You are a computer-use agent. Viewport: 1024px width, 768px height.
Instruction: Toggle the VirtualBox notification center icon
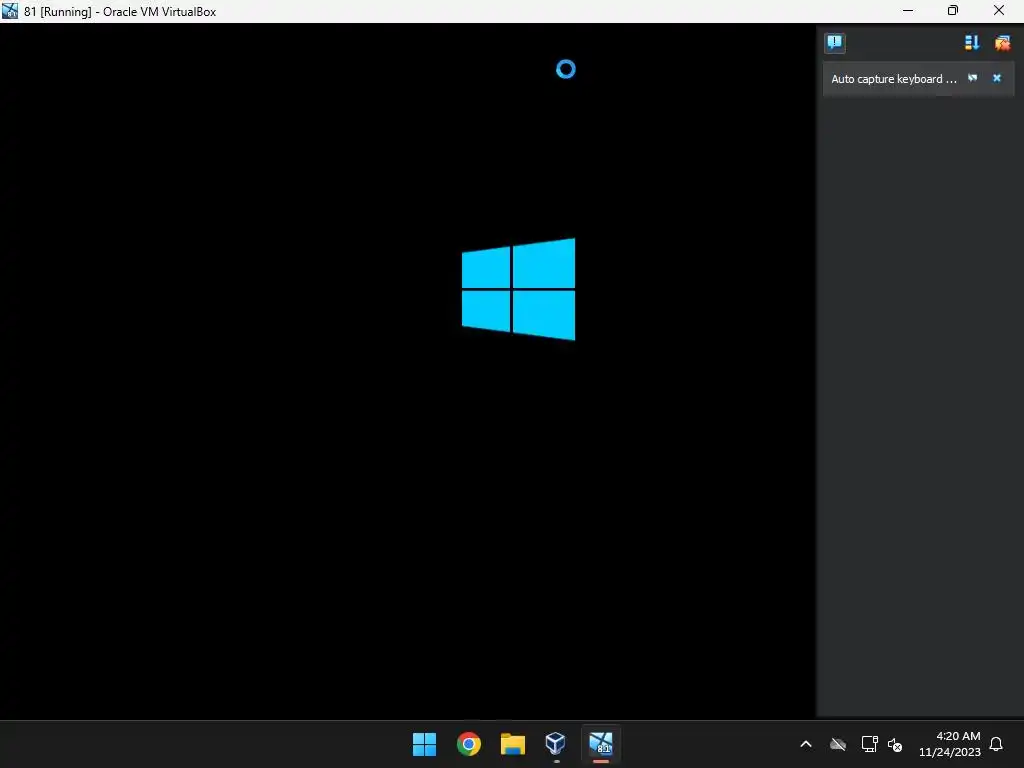pyautogui.click(x=835, y=43)
